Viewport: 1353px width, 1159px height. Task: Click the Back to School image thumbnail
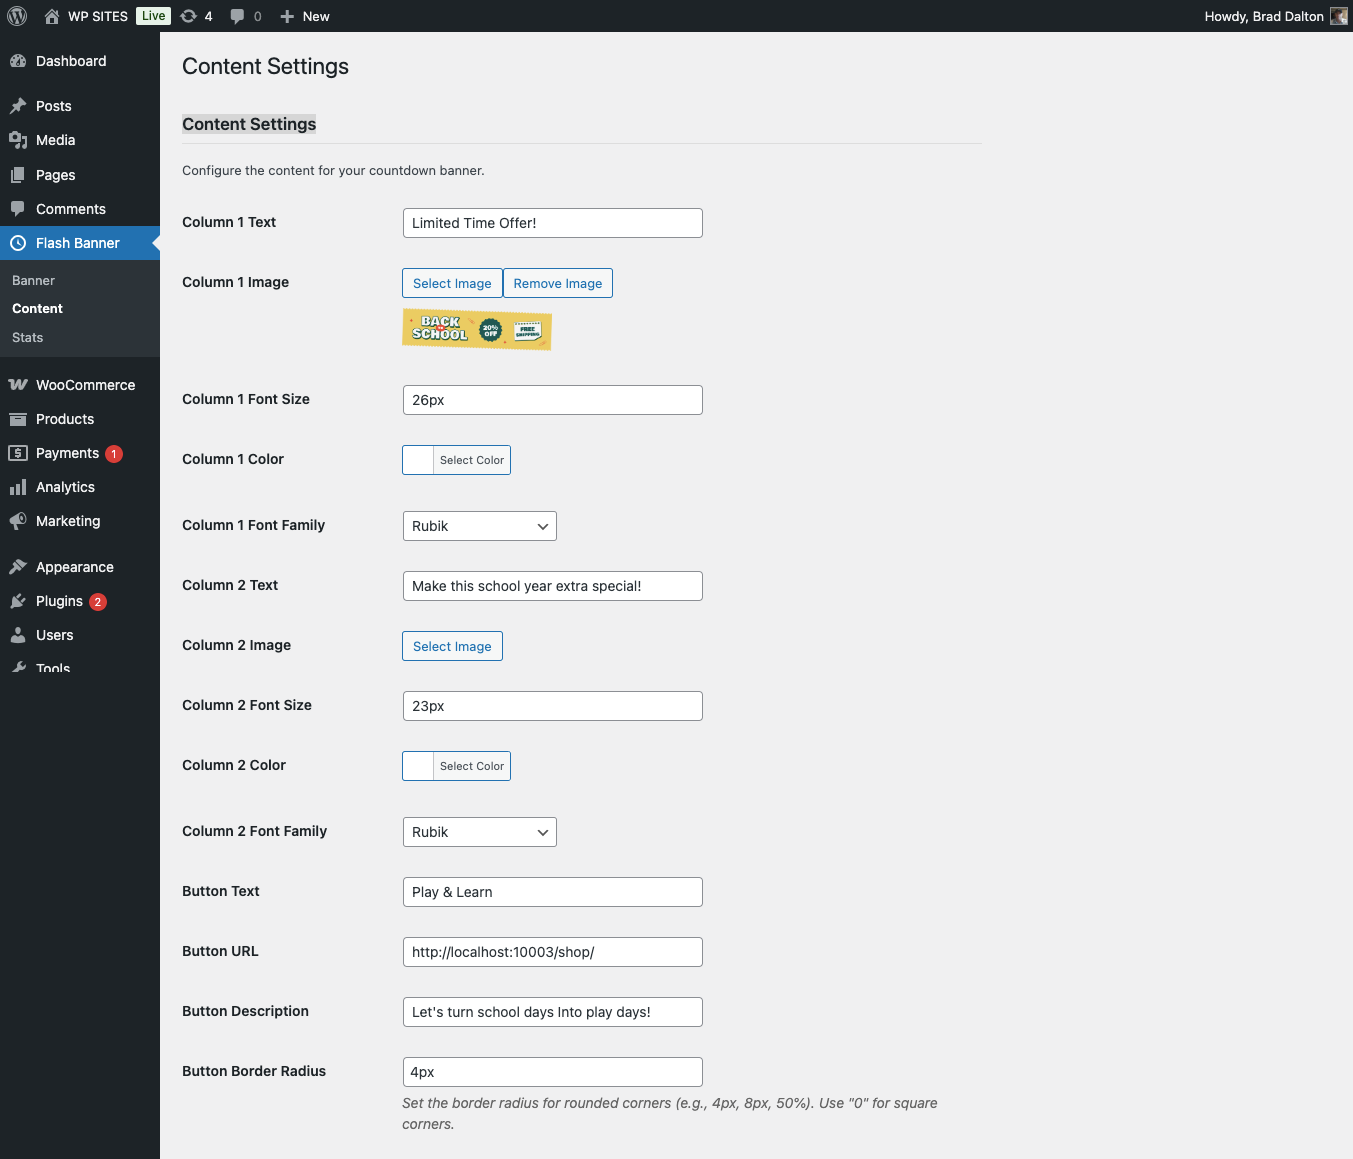(476, 329)
